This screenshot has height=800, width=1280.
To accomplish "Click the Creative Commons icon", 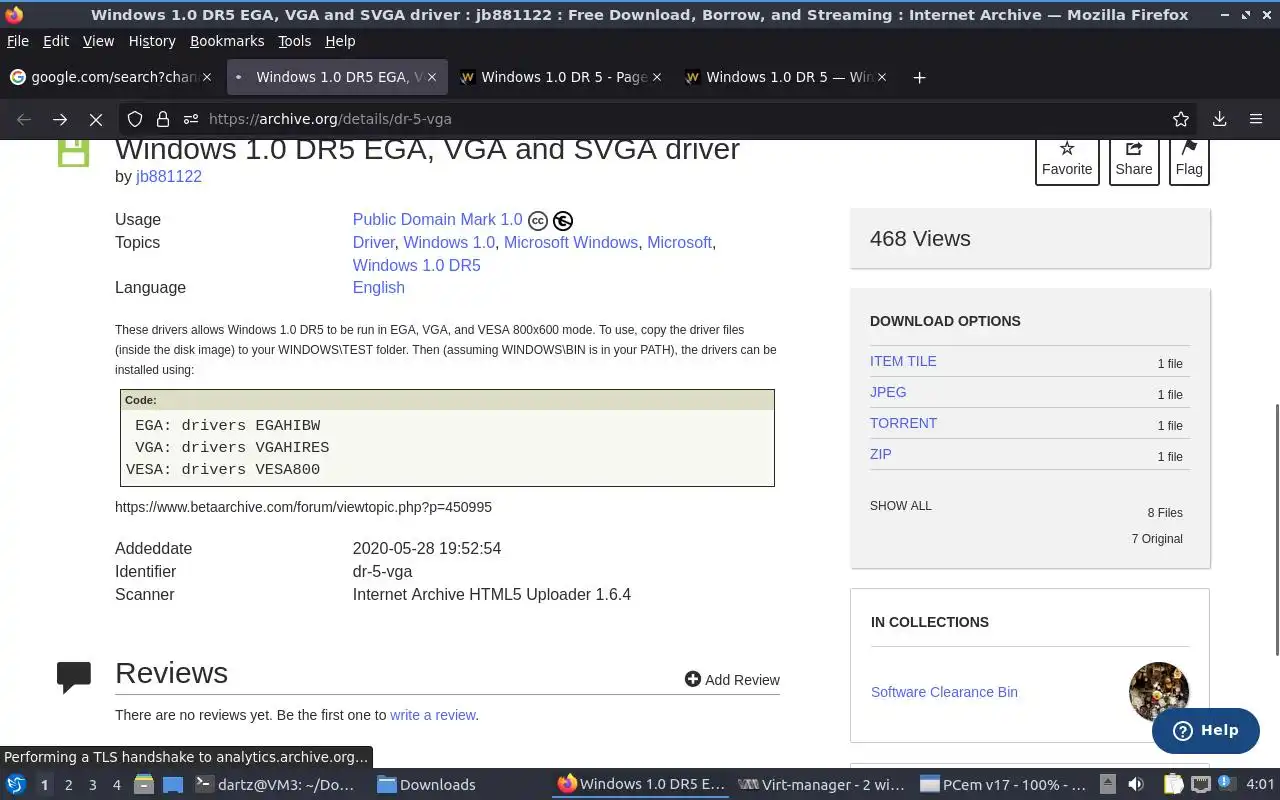I will point(538,221).
